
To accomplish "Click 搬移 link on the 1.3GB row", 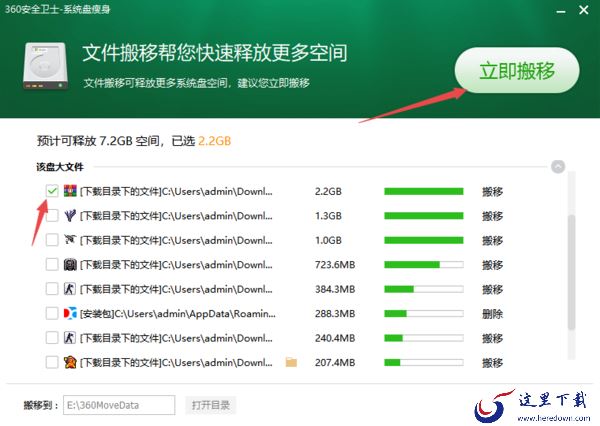I will click(x=492, y=216).
